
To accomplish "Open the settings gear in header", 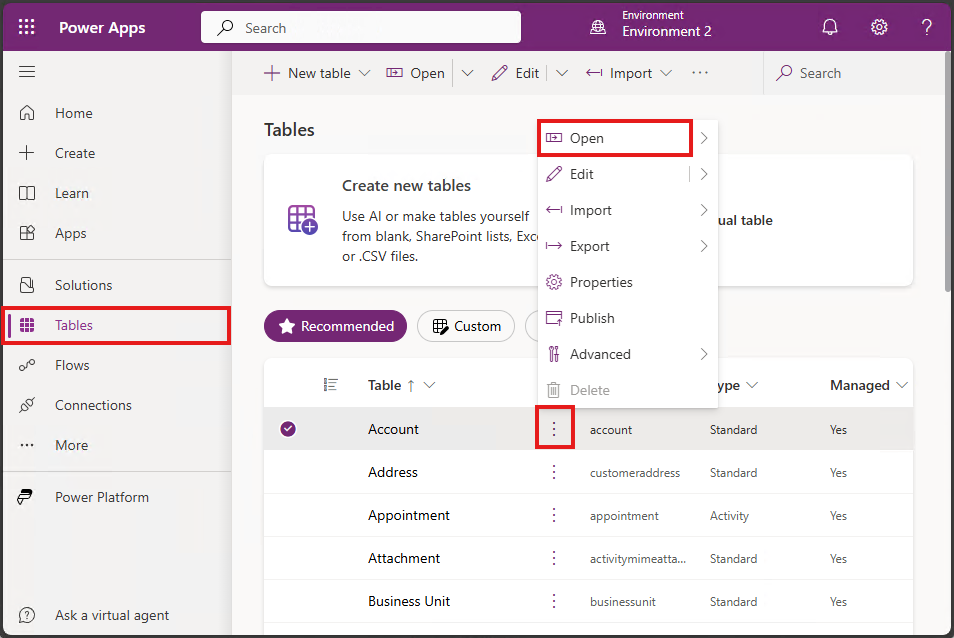I will pyautogui.click(x=879, y=27).
